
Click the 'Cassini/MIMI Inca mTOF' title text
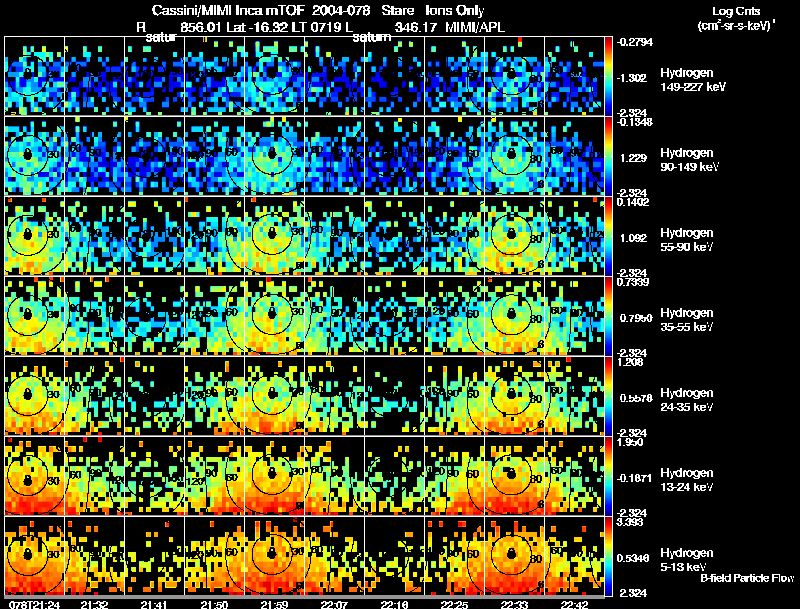pos(227,10)
